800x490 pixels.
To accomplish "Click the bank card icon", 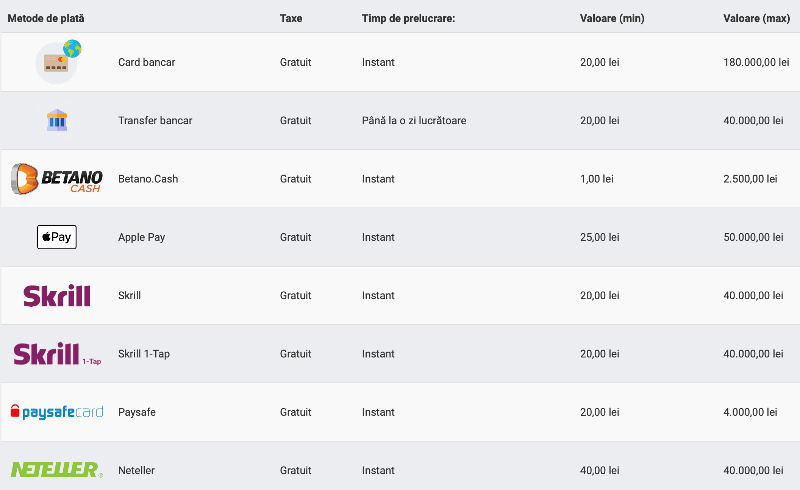I will (57, 62).
